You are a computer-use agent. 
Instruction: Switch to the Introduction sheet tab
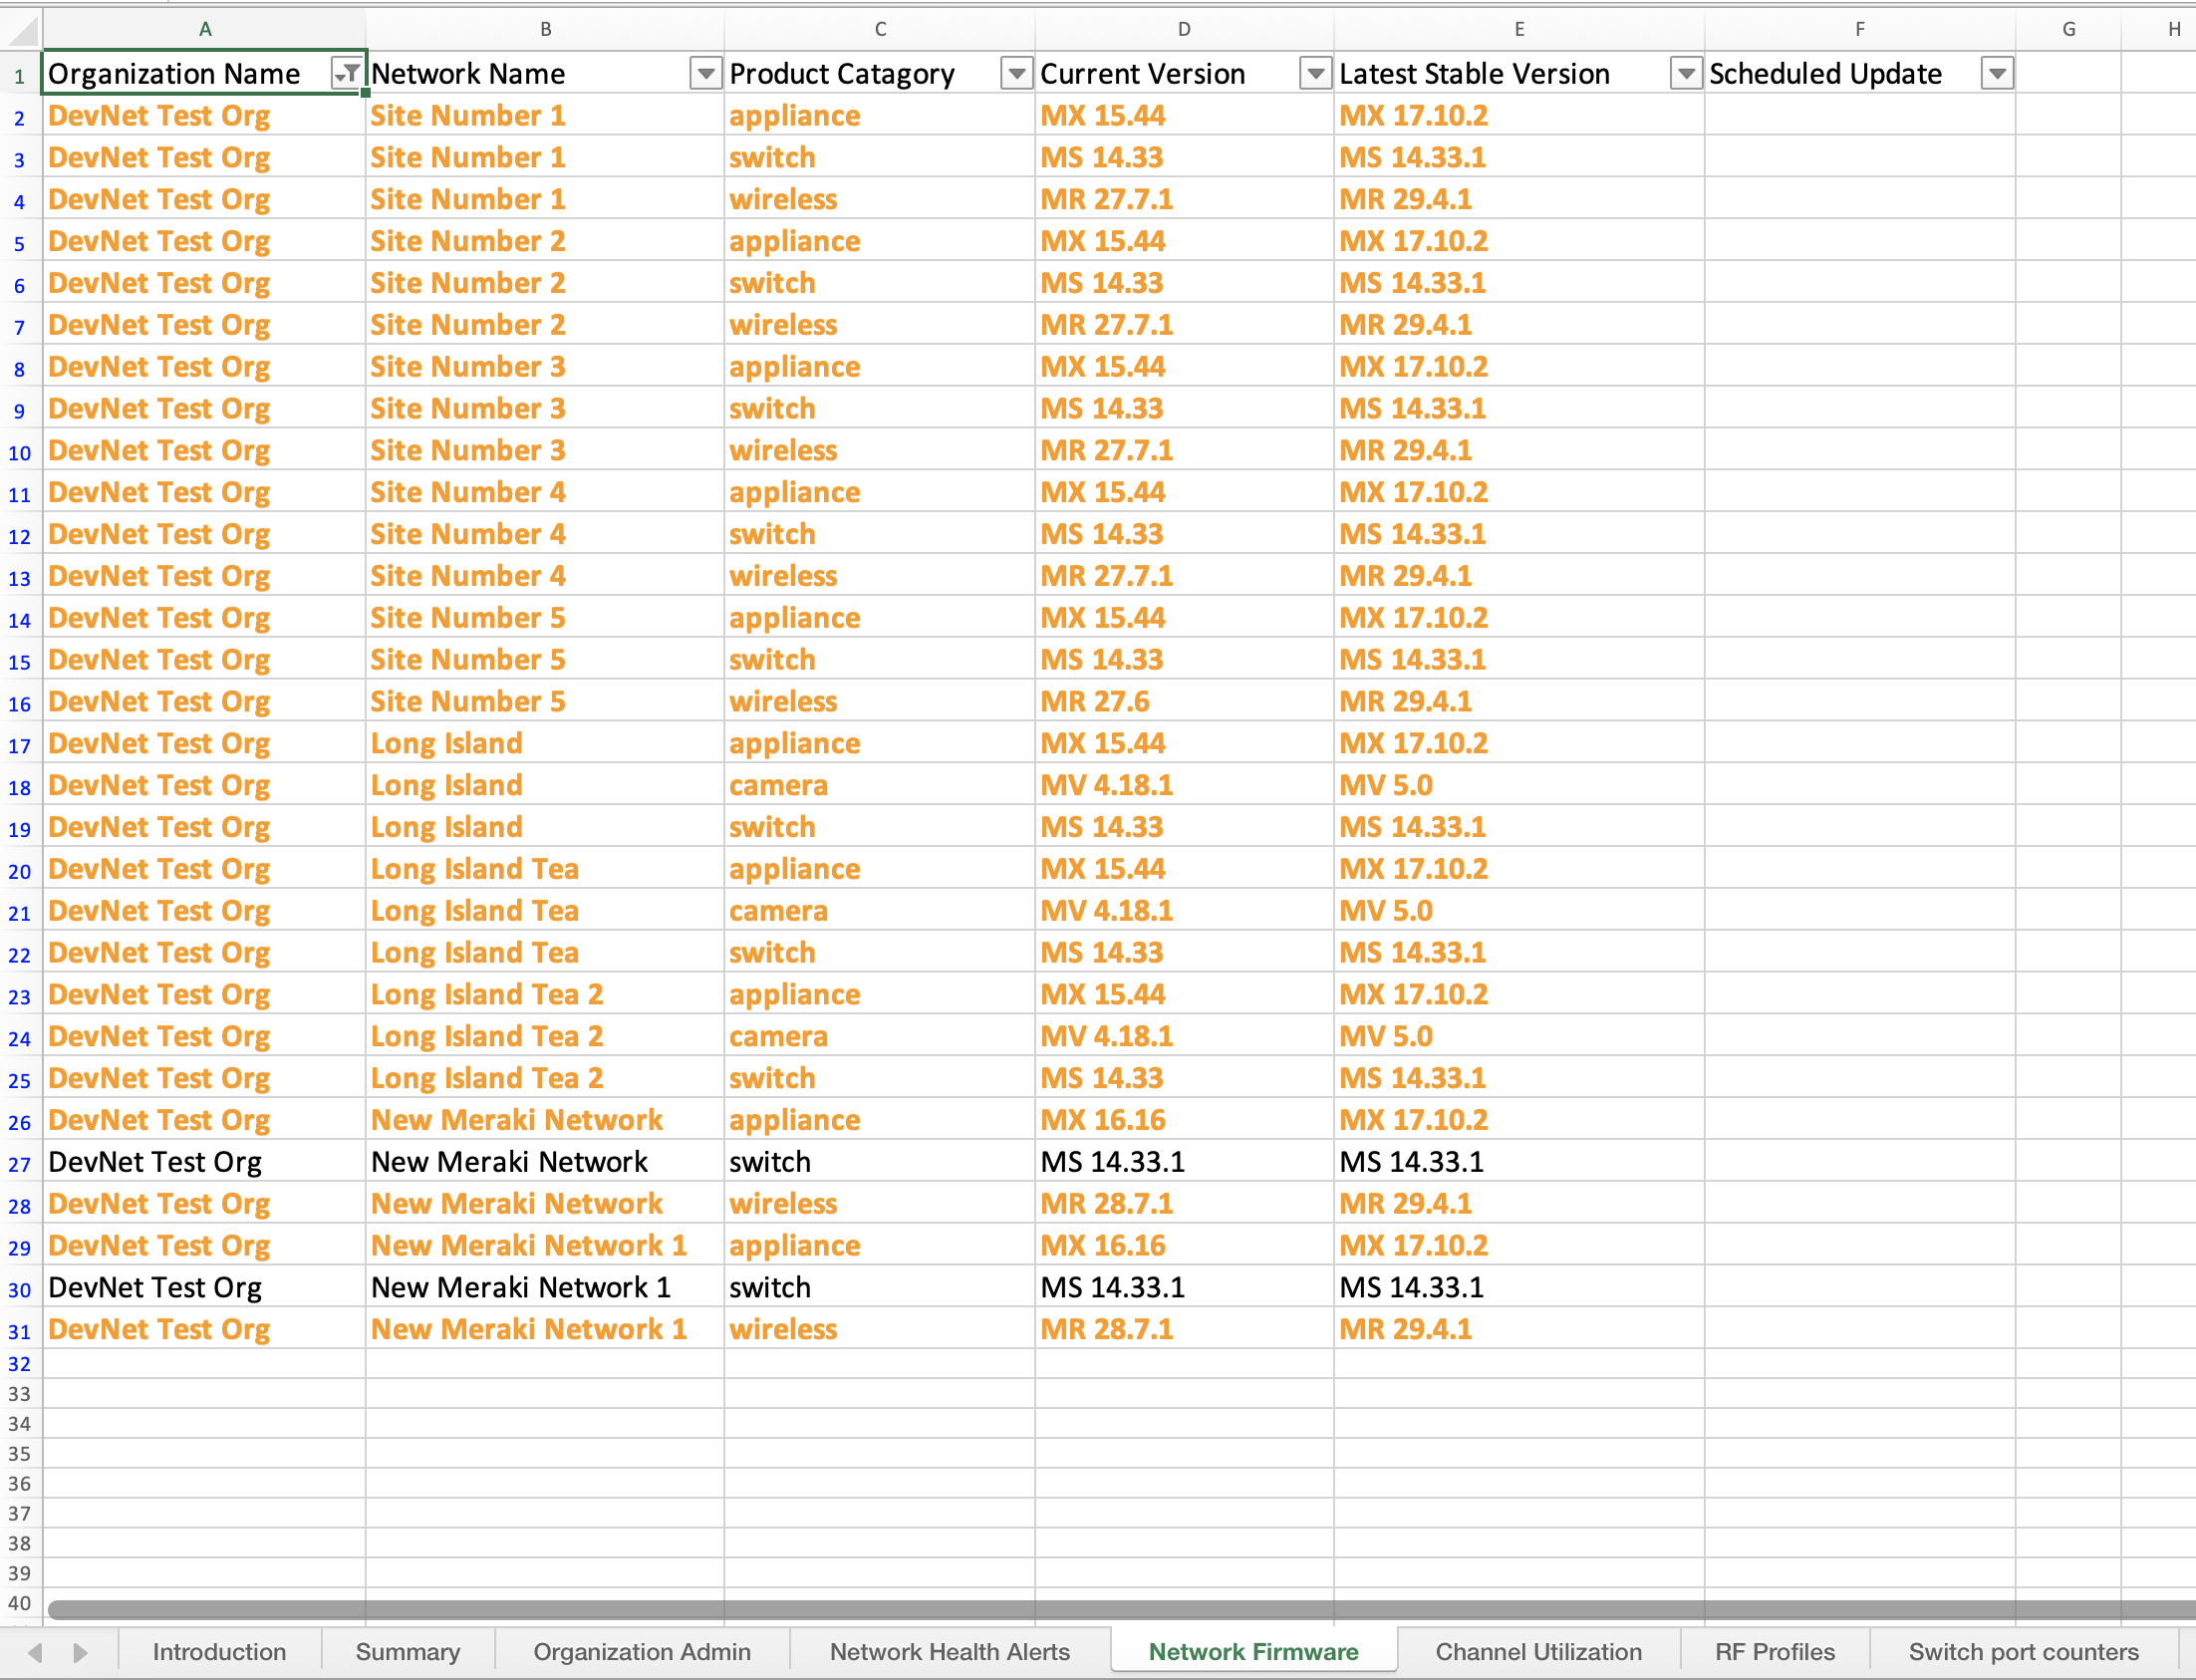tap(219, 1652)
